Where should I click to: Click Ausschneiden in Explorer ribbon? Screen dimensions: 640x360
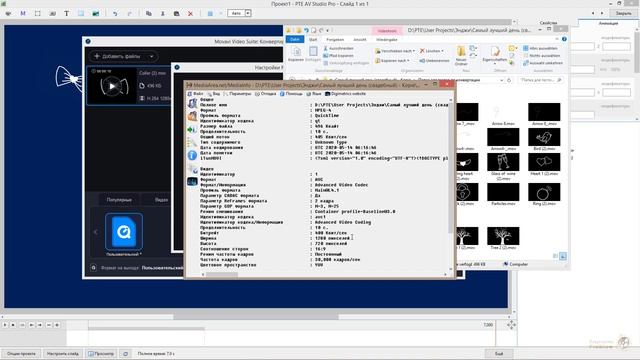(338, 48)
